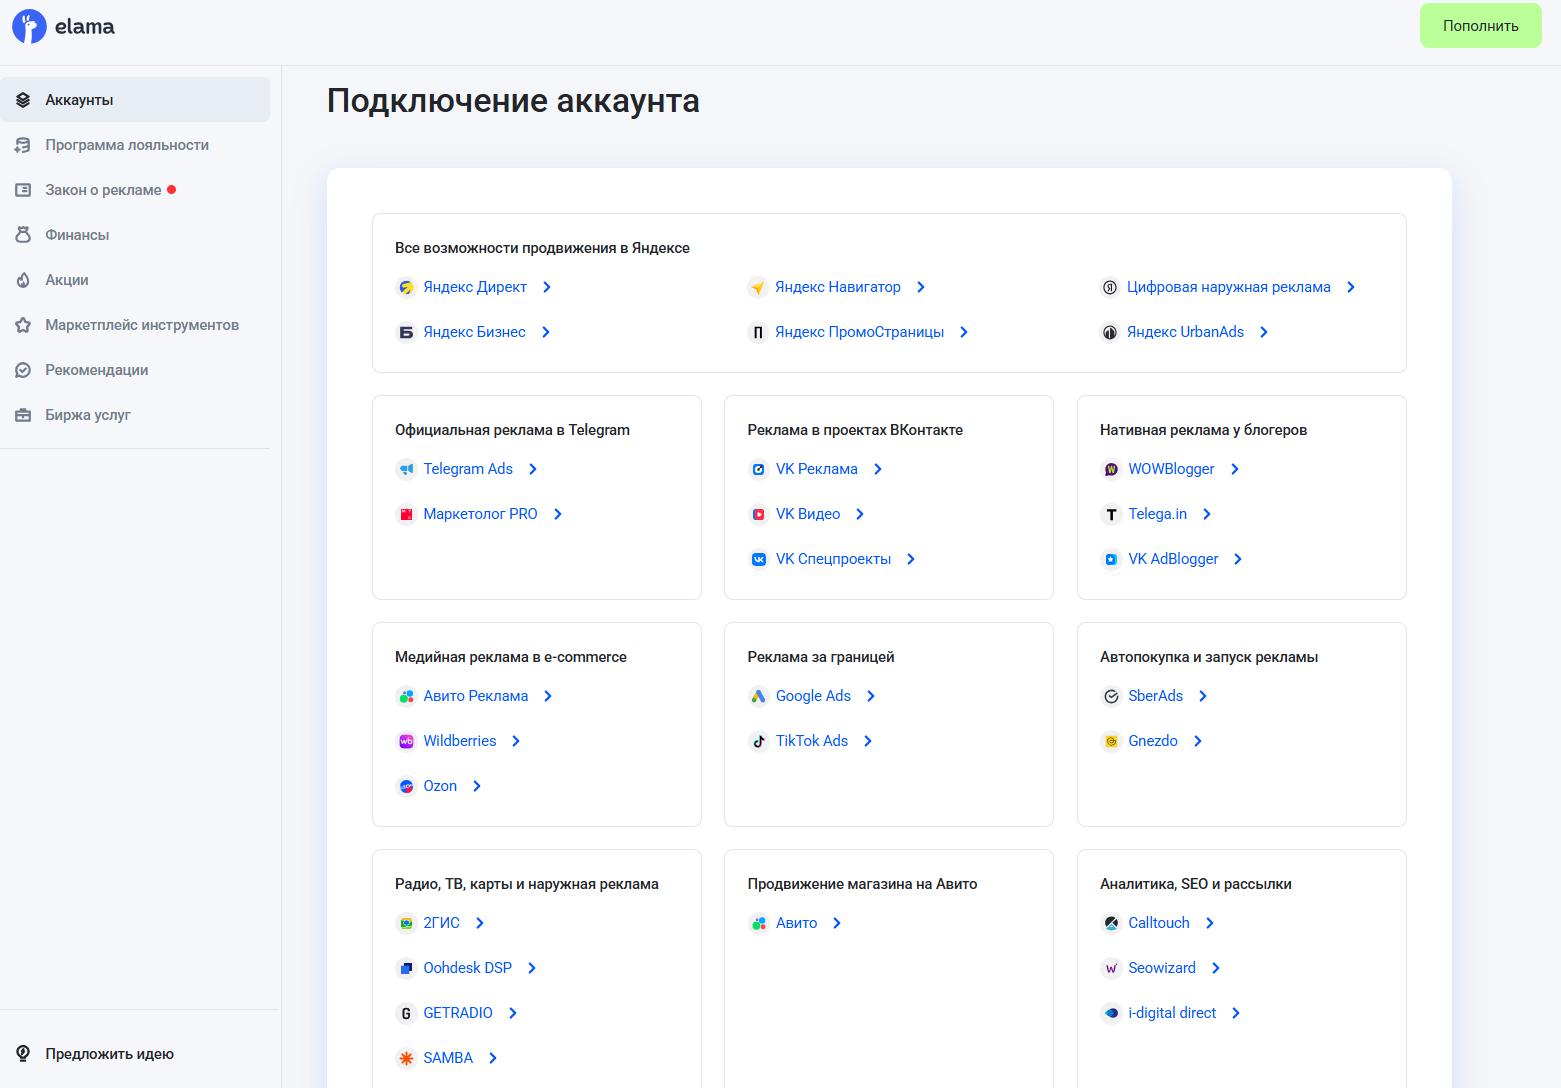Click the Ozon icon

click(x=406, y=786)
